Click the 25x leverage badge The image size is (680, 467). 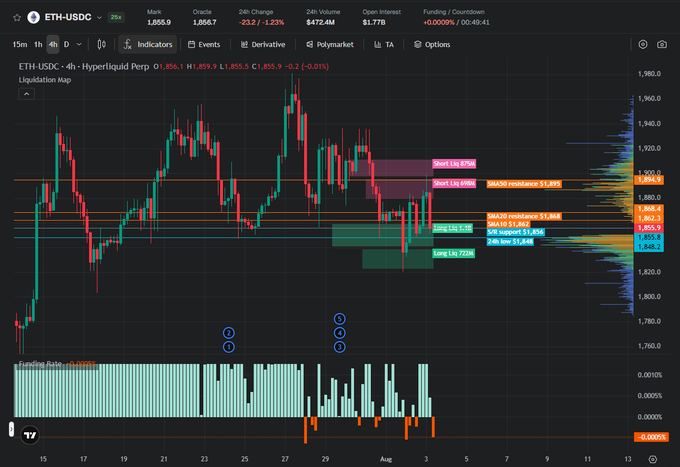tap(116, 17)
